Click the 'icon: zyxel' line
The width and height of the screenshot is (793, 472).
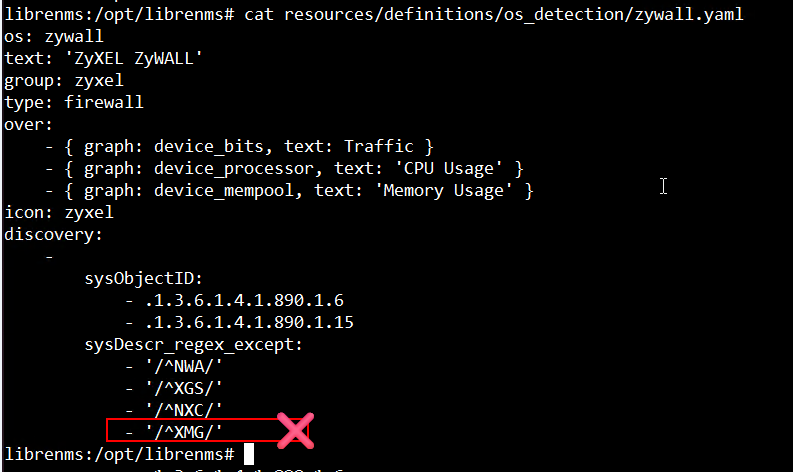coord(59,212)
